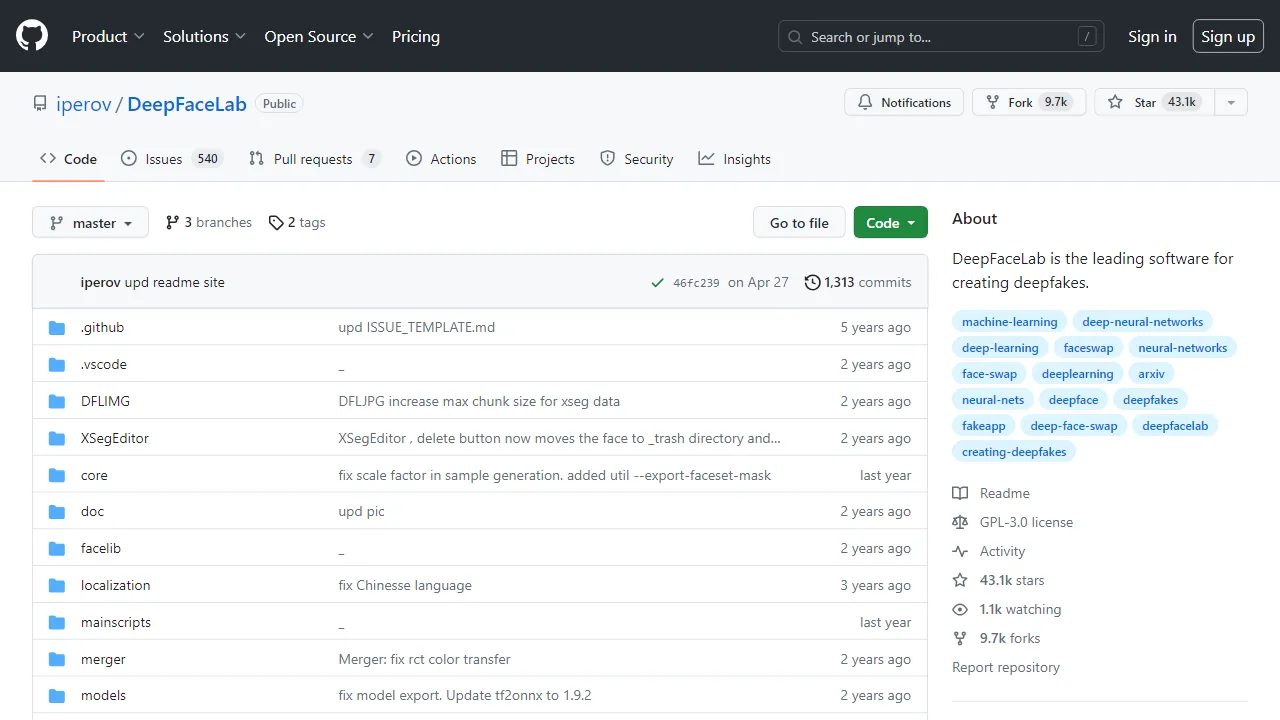Image resolution: width=1280 pixels, height=720 pixels.
Task: Click the fork icon beside 9.7k forks
Action: pos(960,638)
